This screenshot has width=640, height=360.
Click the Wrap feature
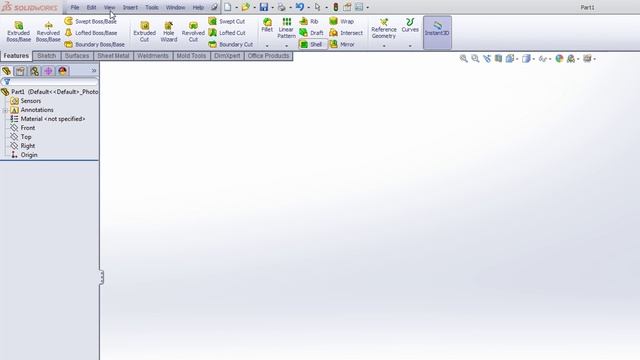point(342,21)
